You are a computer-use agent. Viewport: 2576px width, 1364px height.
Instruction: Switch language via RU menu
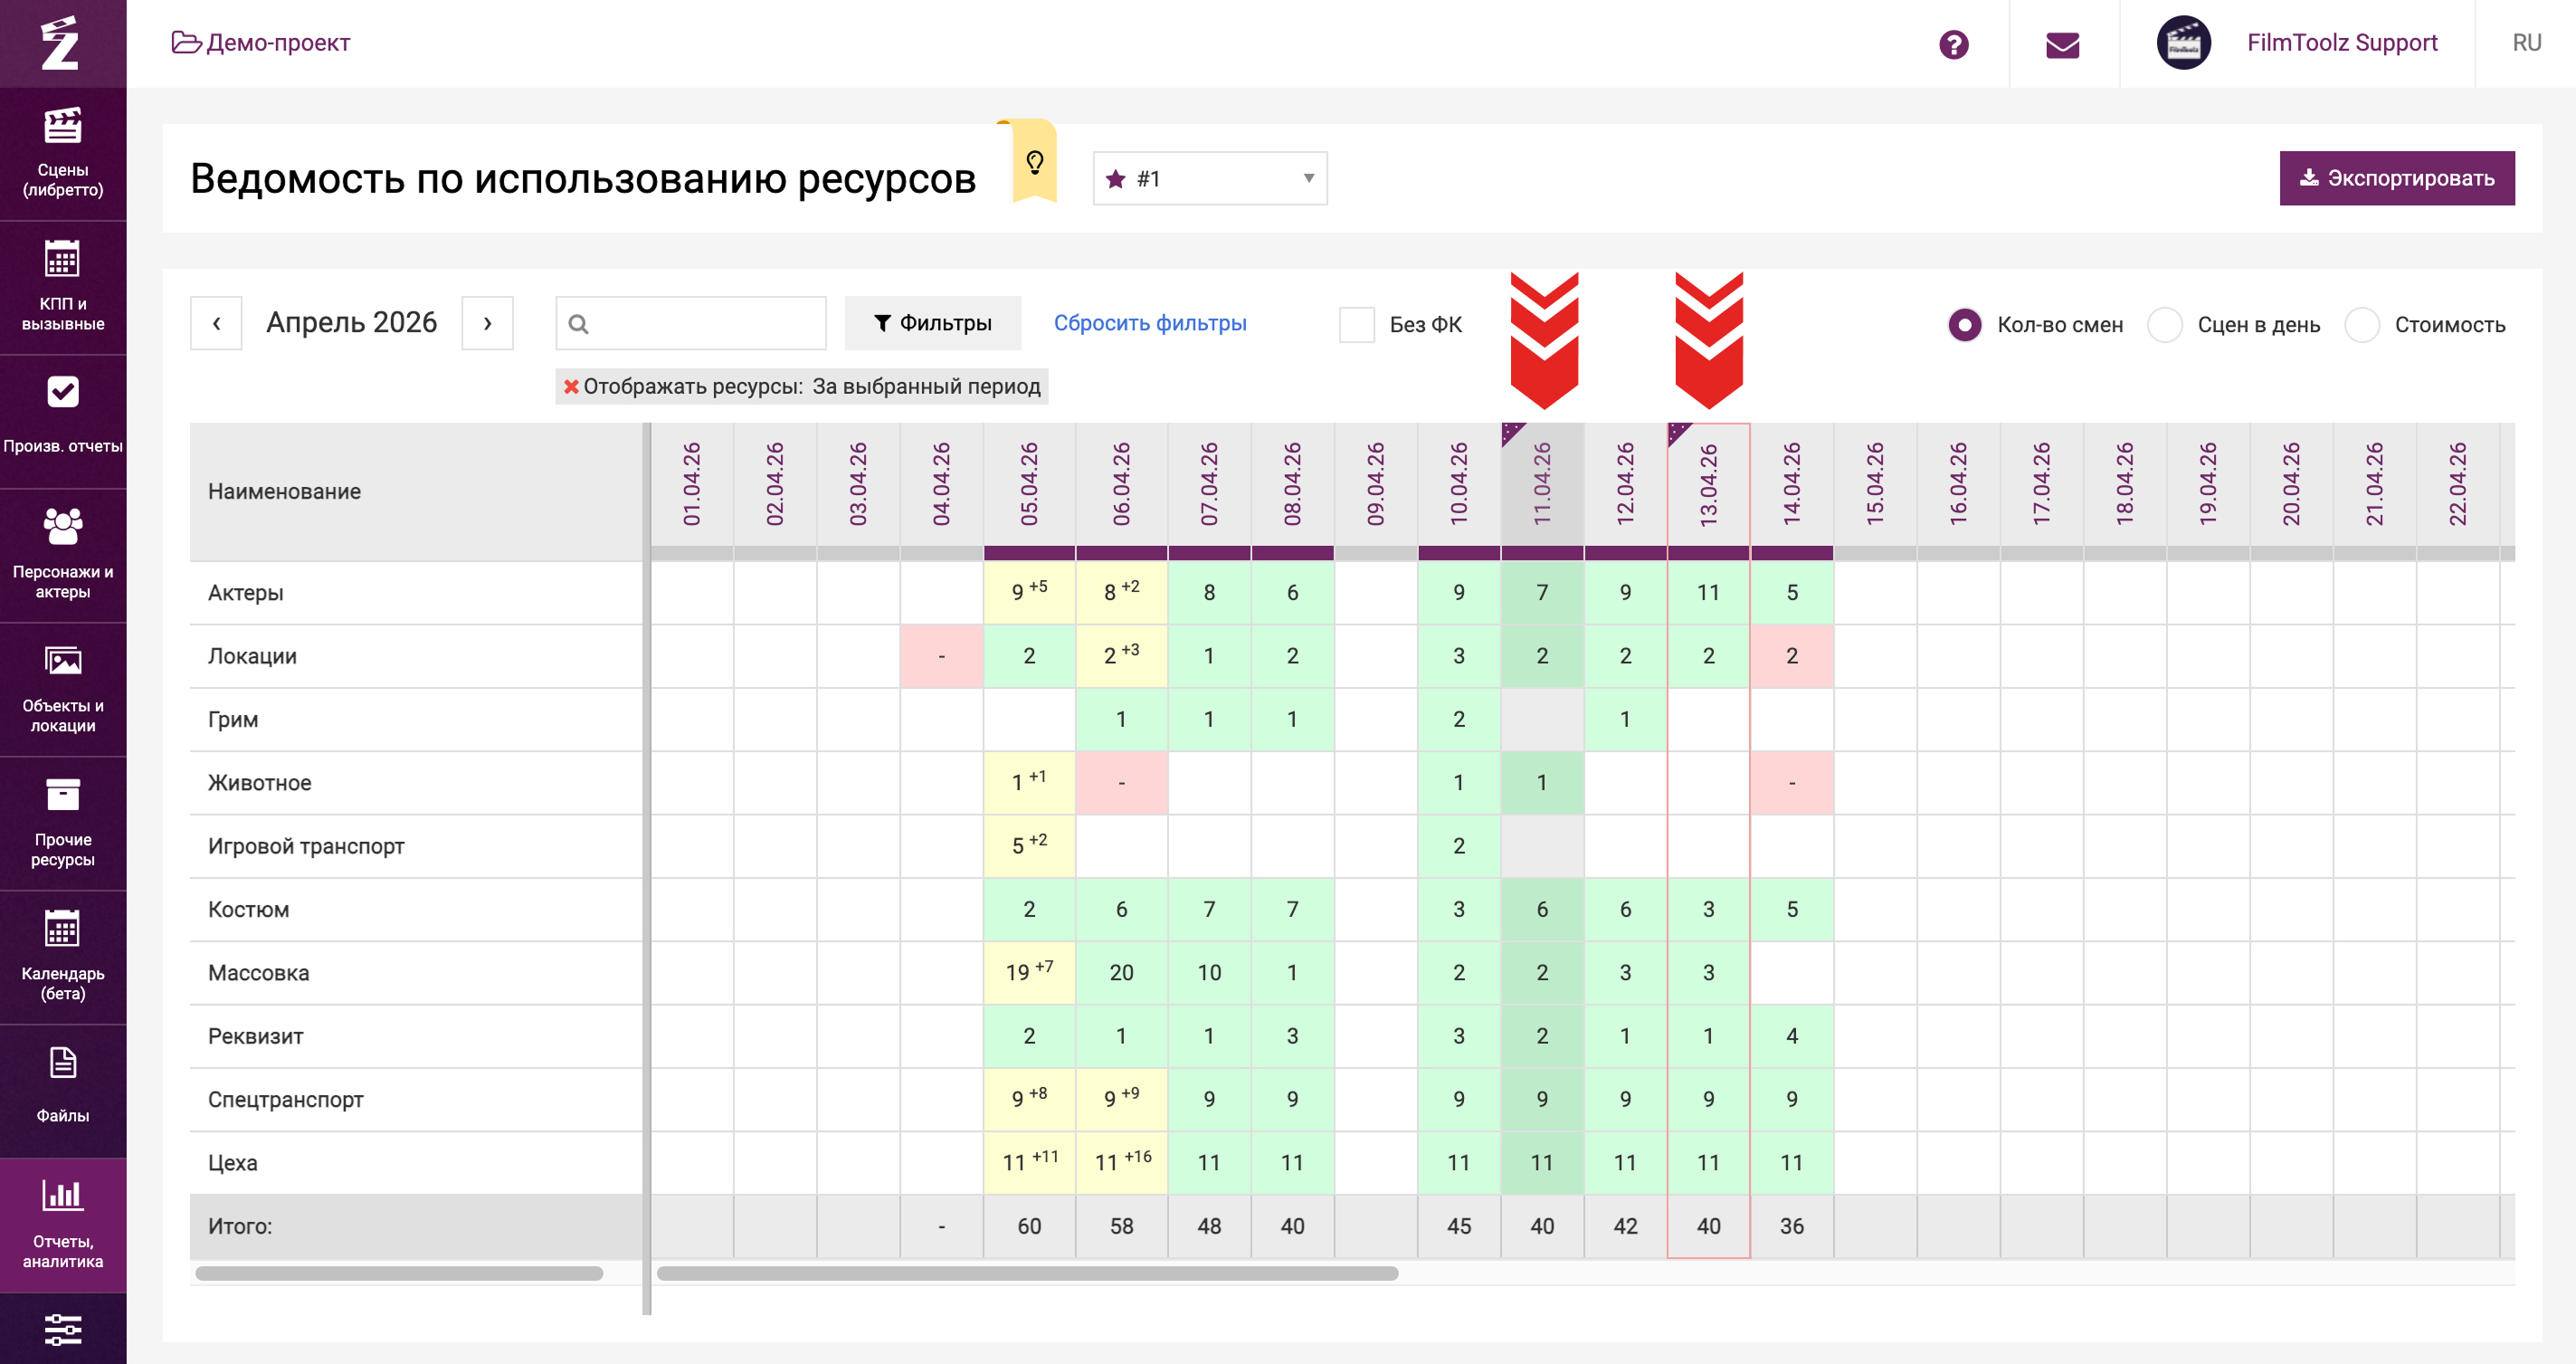(x=2526, y=43)
